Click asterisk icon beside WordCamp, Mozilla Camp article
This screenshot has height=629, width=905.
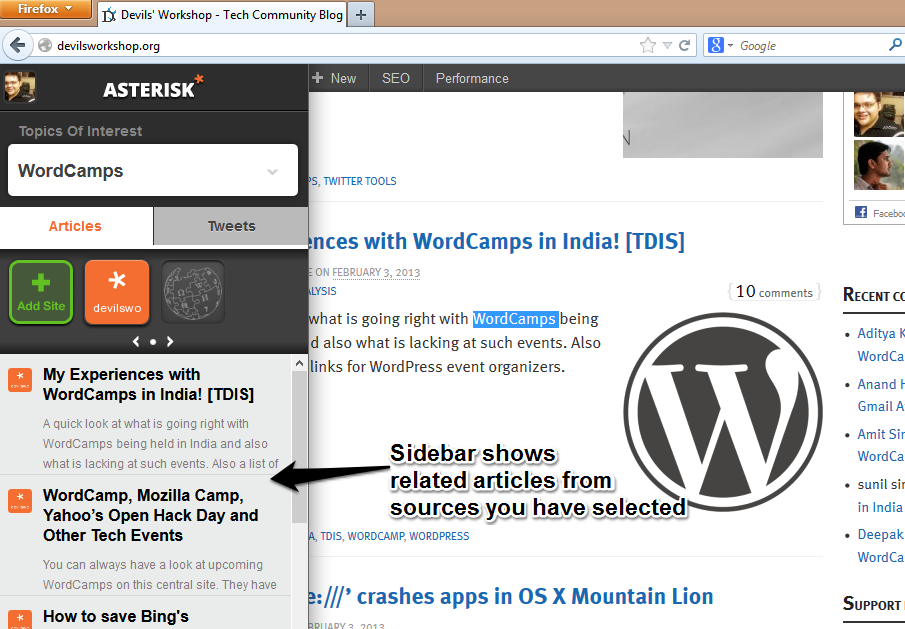[20, 501]
